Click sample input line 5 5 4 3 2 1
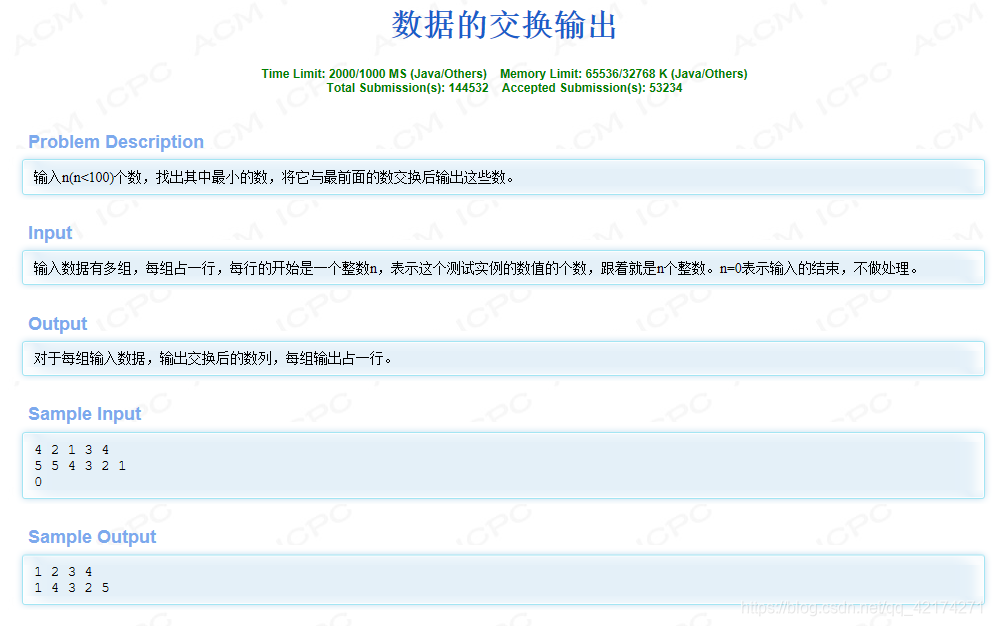The width and height of the screenshot is (992, 626). [x=80, y=466]
